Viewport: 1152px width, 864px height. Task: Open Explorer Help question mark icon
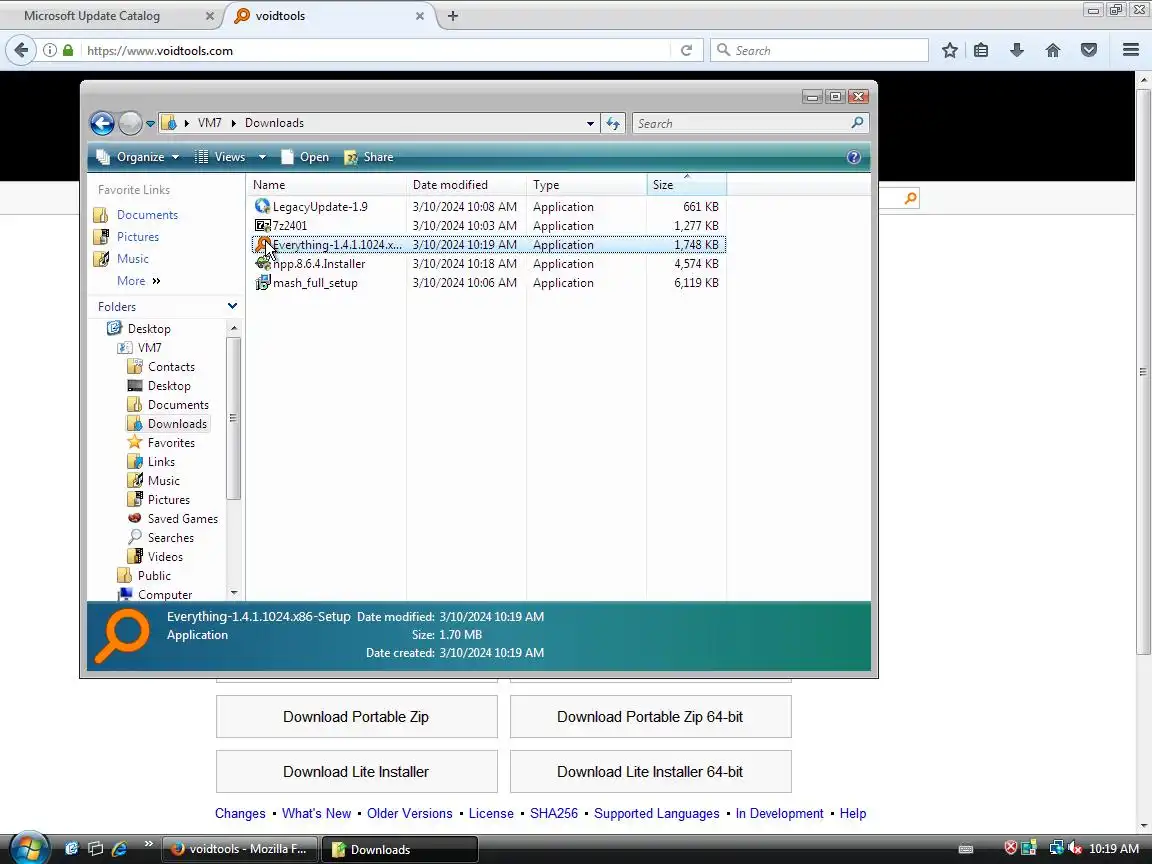[853, 156]
